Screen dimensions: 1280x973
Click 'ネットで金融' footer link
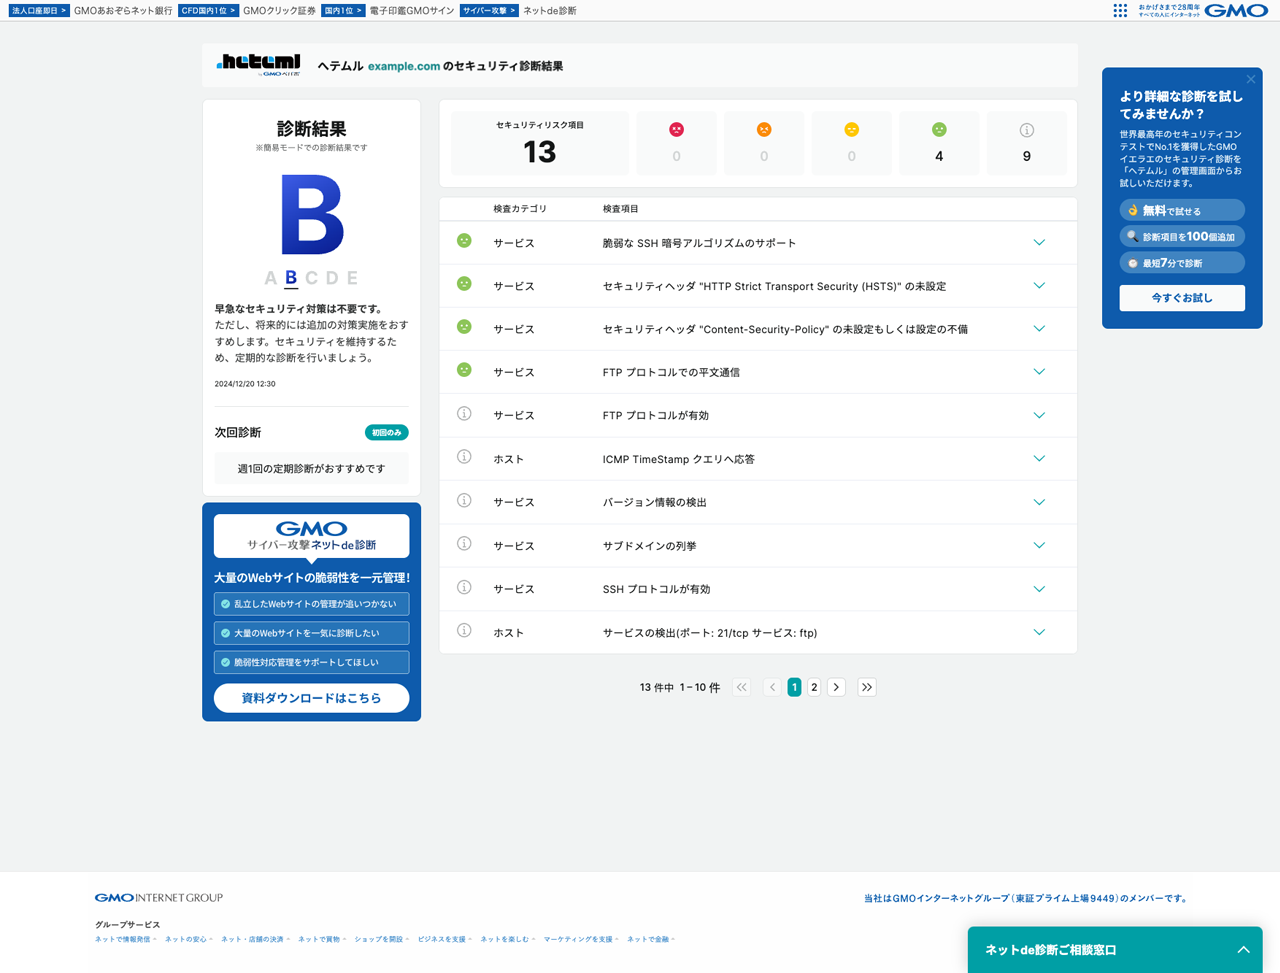(649, 939)
